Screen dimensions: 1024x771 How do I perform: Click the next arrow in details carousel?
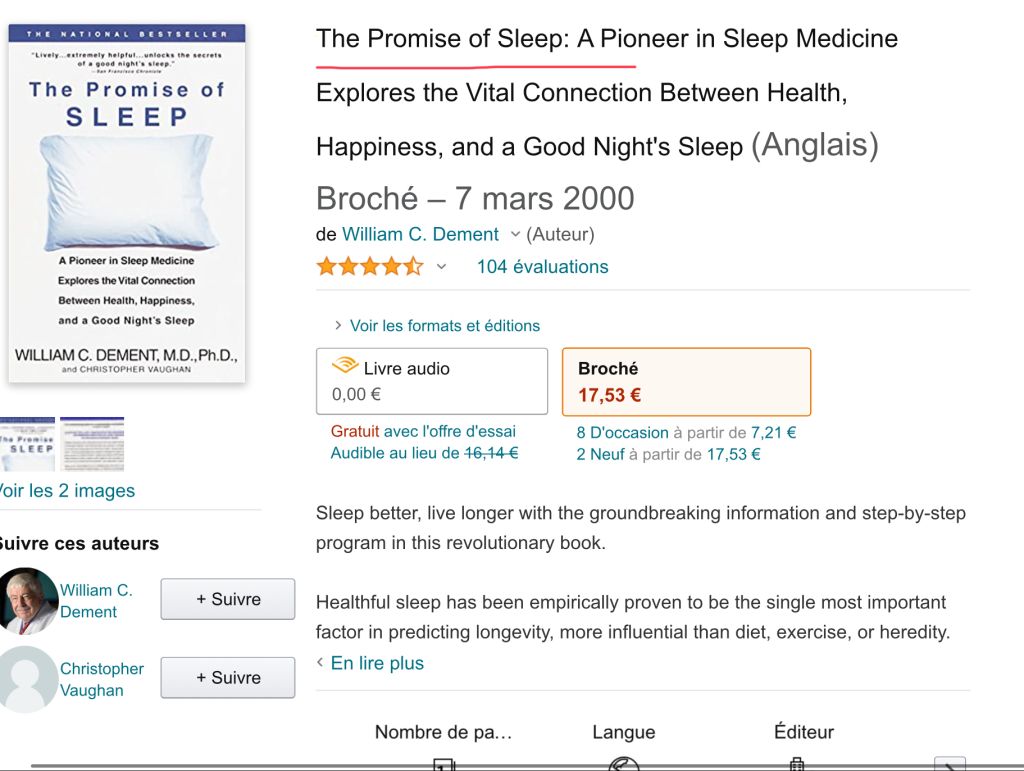pyautogui.click(x=949, y=765)
